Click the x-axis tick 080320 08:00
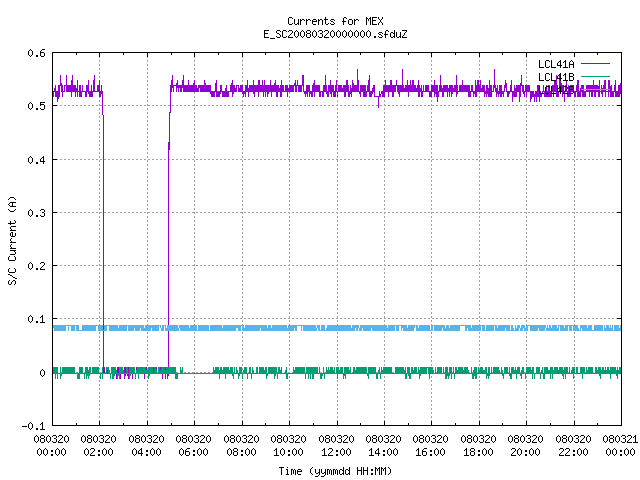The height and width of the screenshot is (480, 640). click(x=242, y=445)
